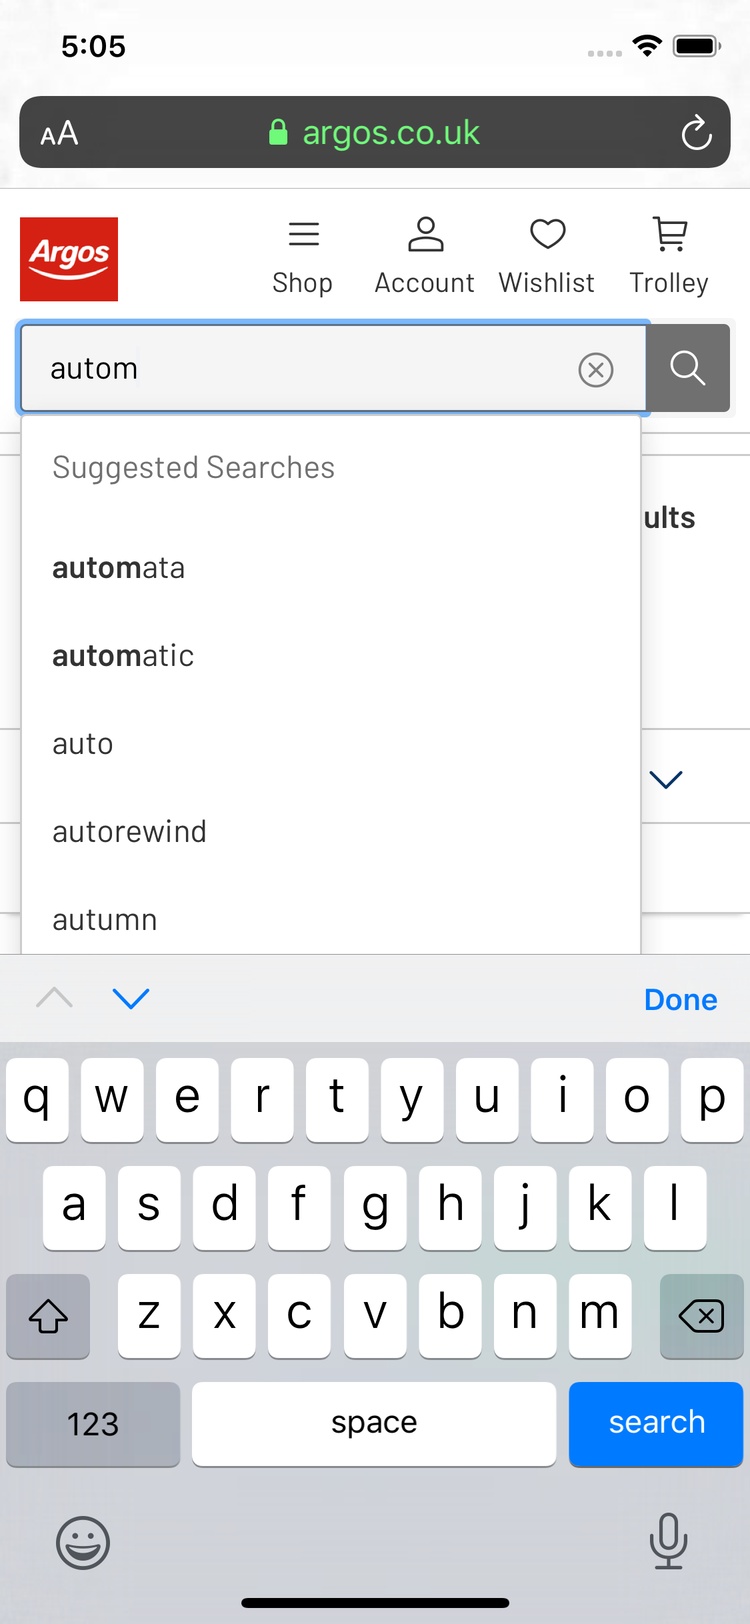
Task: Open the Account profile icon
Action: point(425,258)
